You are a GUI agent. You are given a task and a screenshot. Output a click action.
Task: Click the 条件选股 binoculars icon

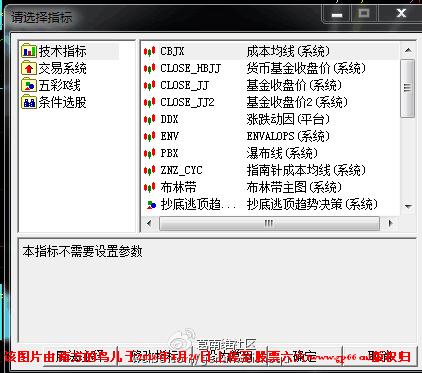29,102
